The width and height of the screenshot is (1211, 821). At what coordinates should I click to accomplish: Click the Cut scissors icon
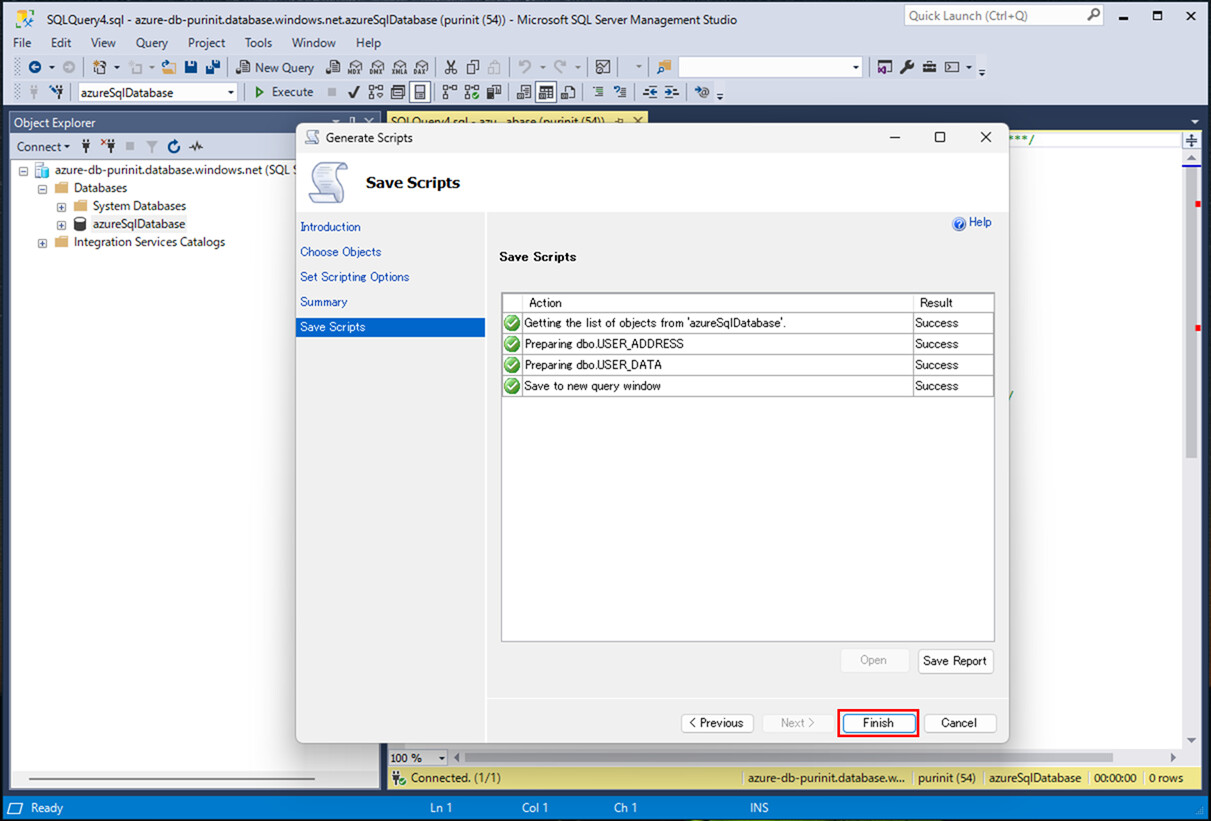coord(450,67)
